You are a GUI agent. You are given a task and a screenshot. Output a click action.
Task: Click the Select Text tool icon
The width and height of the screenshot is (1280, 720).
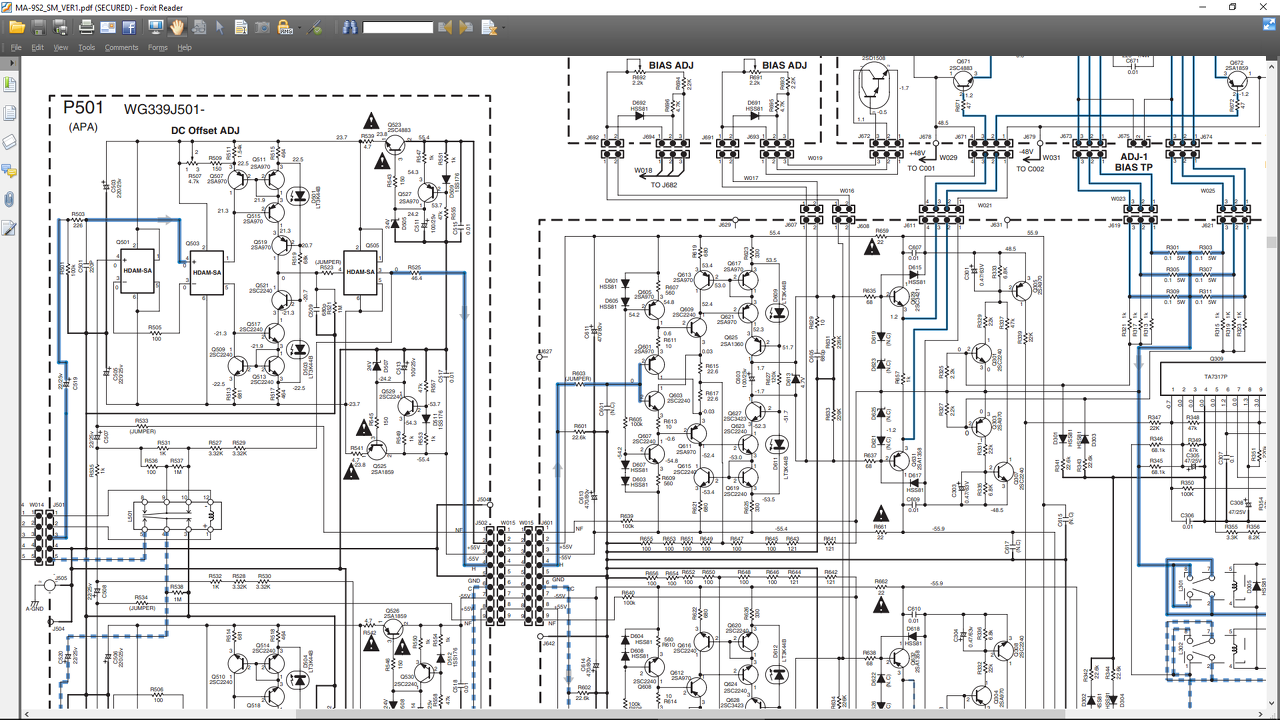[199, 27]
